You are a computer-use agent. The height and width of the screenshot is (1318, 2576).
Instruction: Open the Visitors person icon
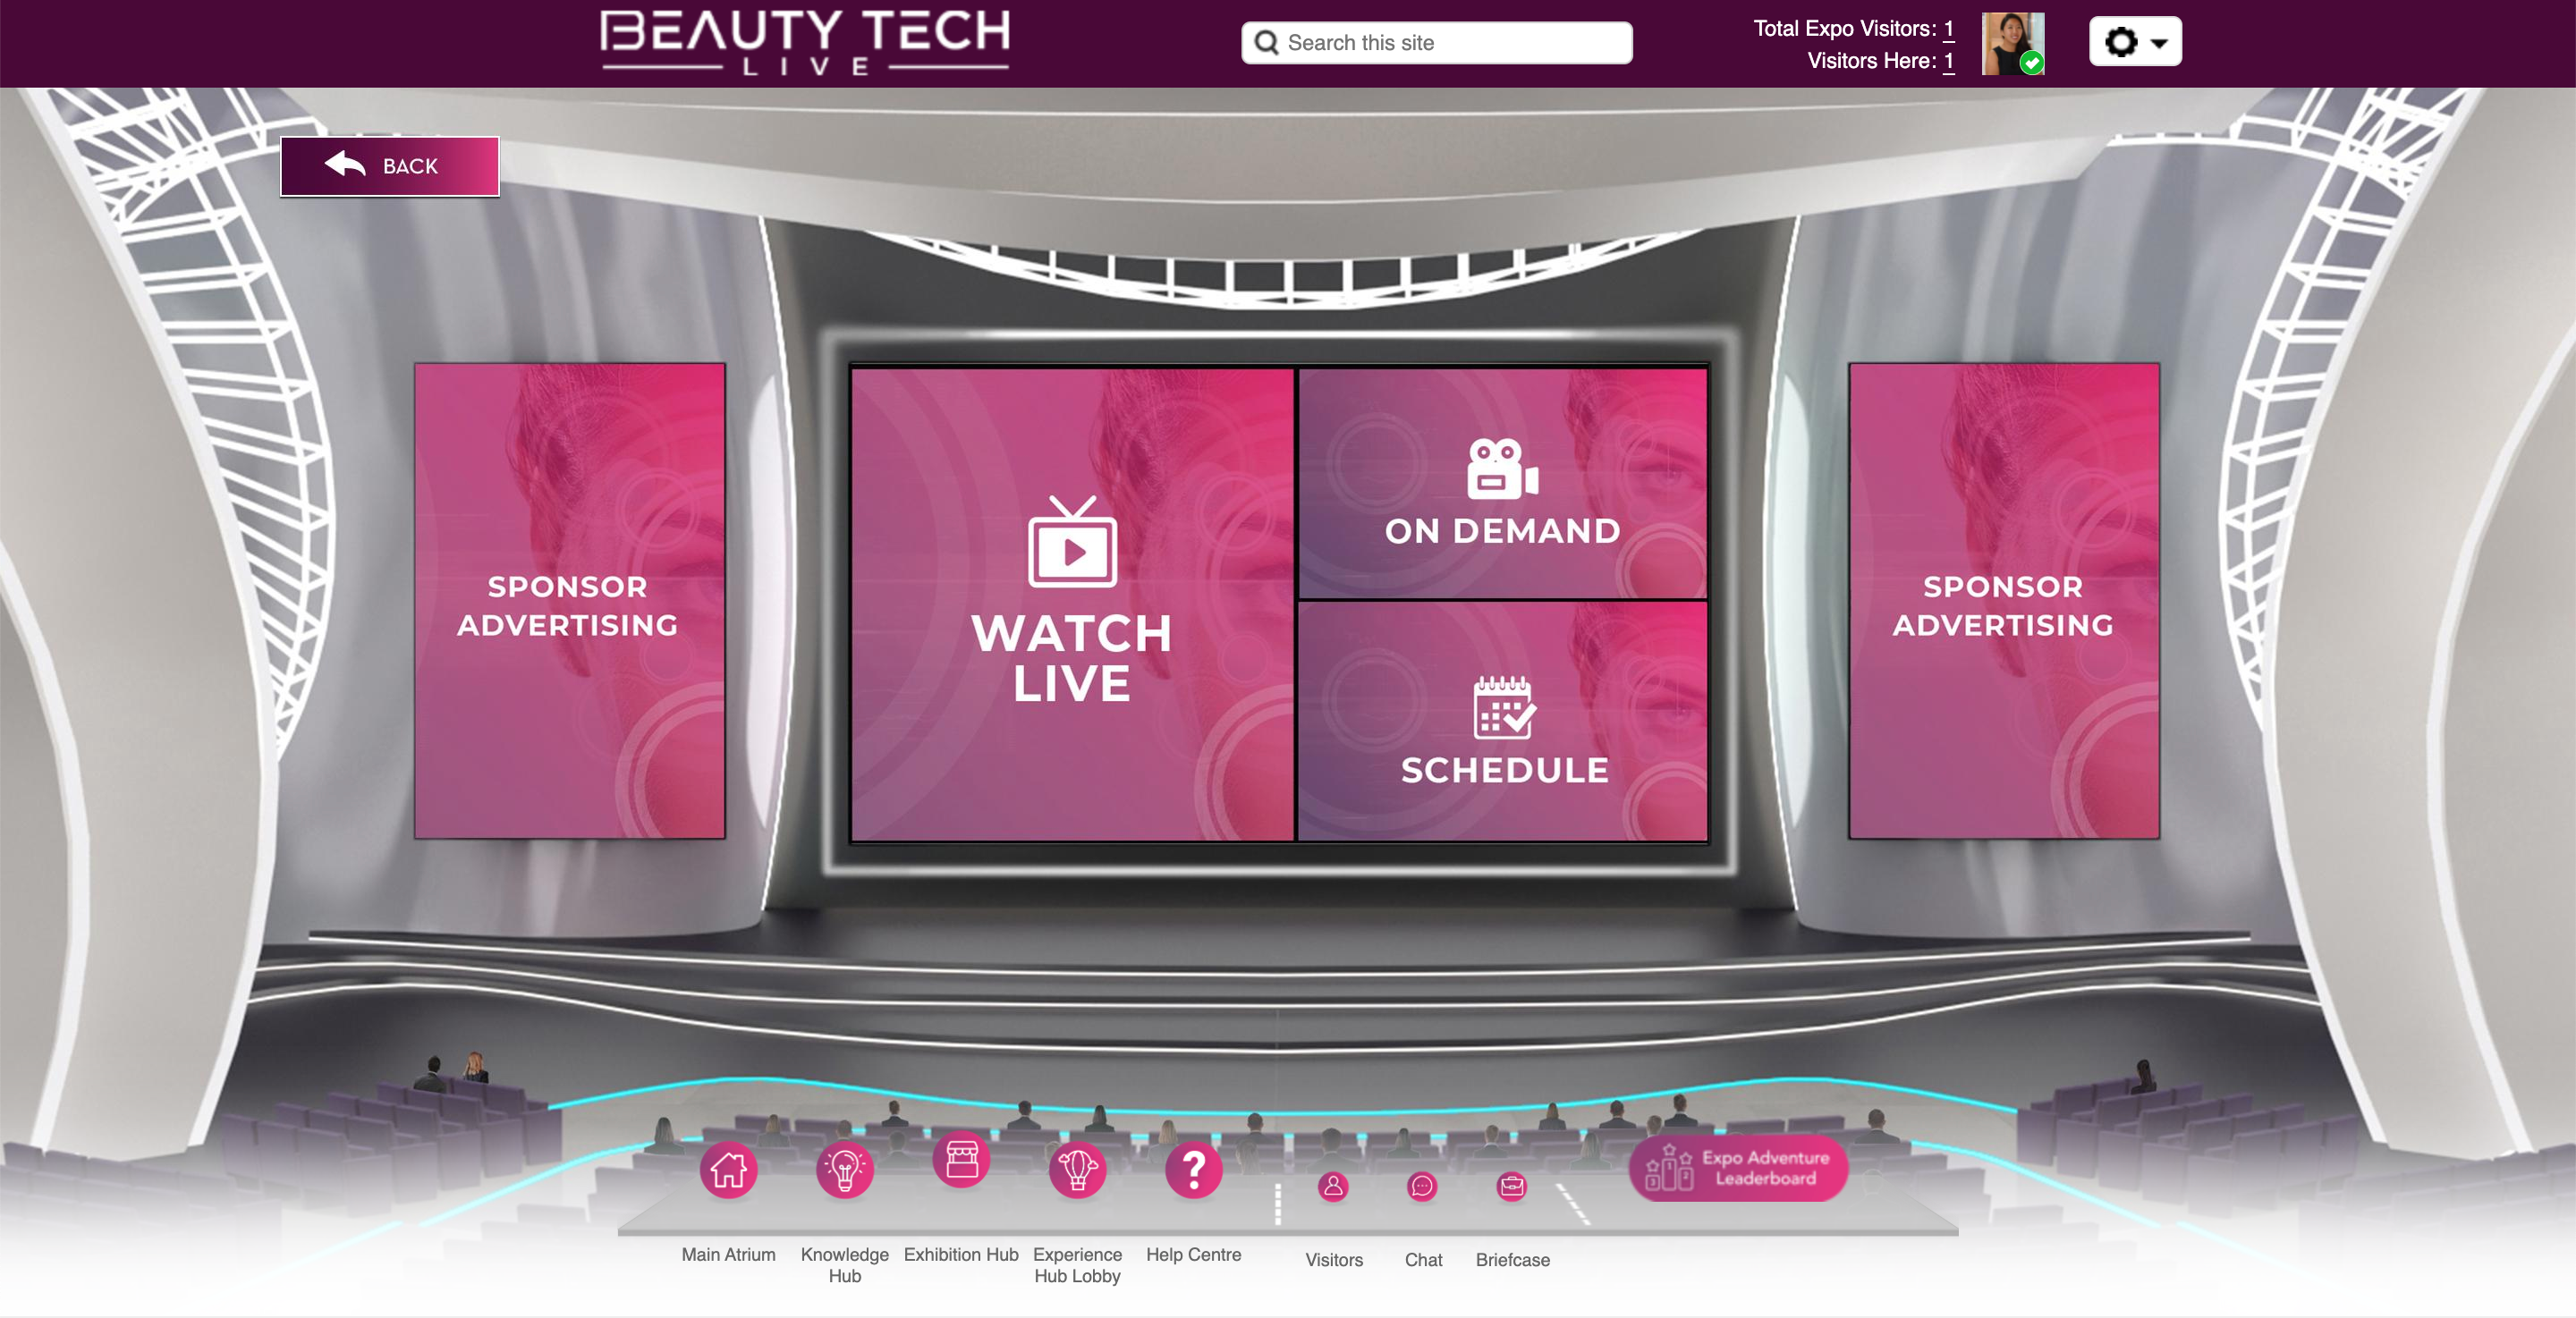pos(1333,1187)
